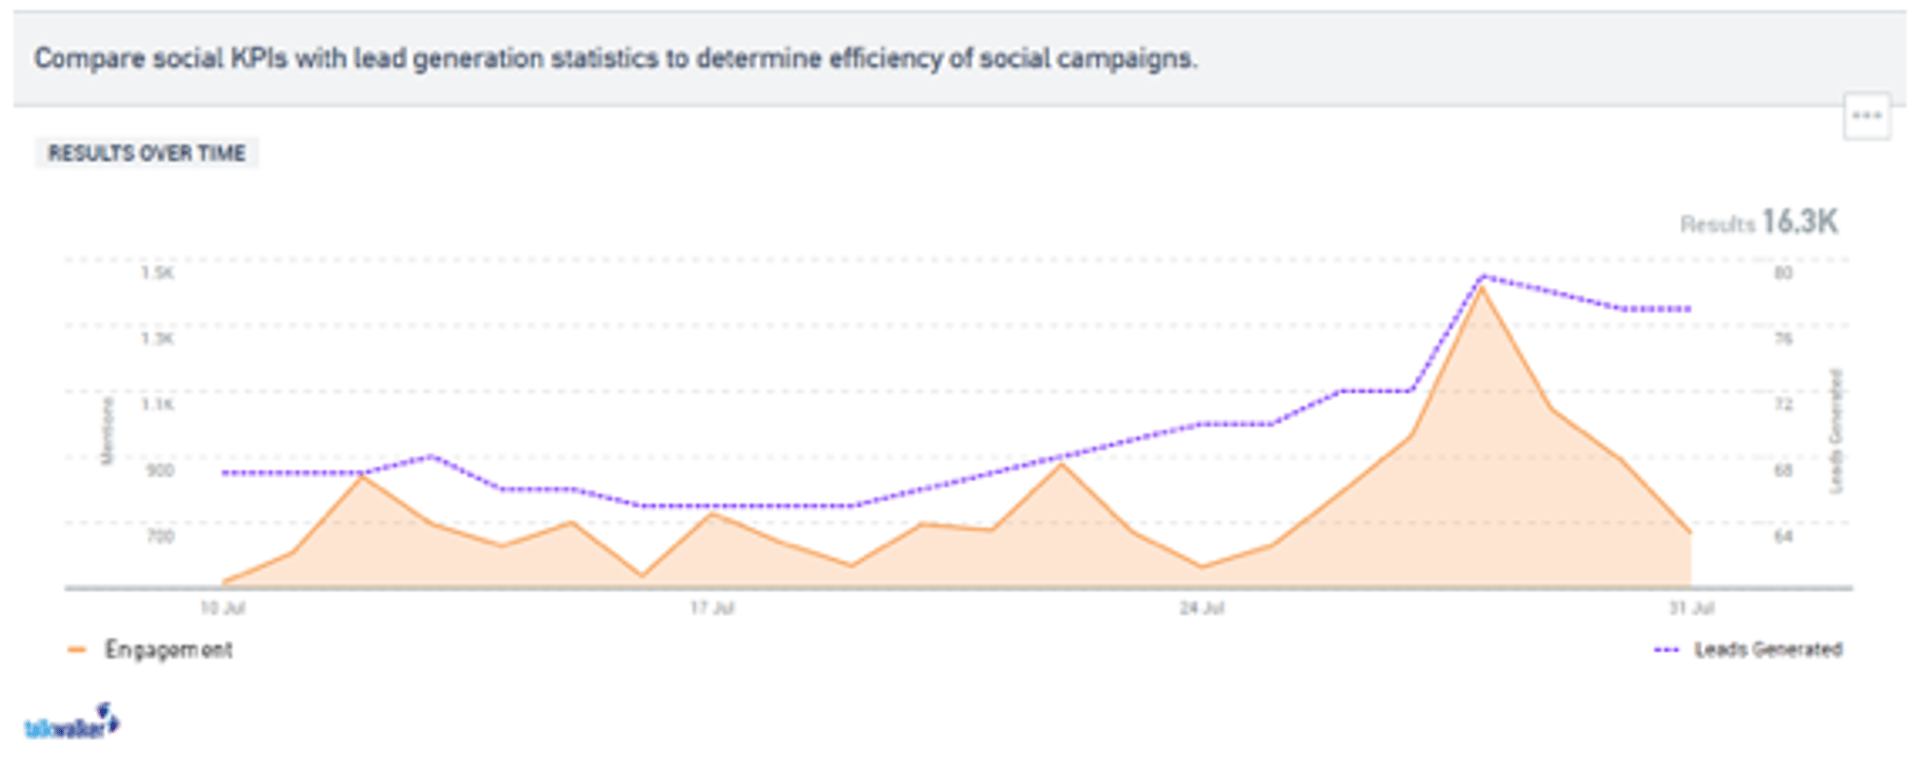
Task: Click the 17 Jul date label
Action: click(x=712, y=608)
